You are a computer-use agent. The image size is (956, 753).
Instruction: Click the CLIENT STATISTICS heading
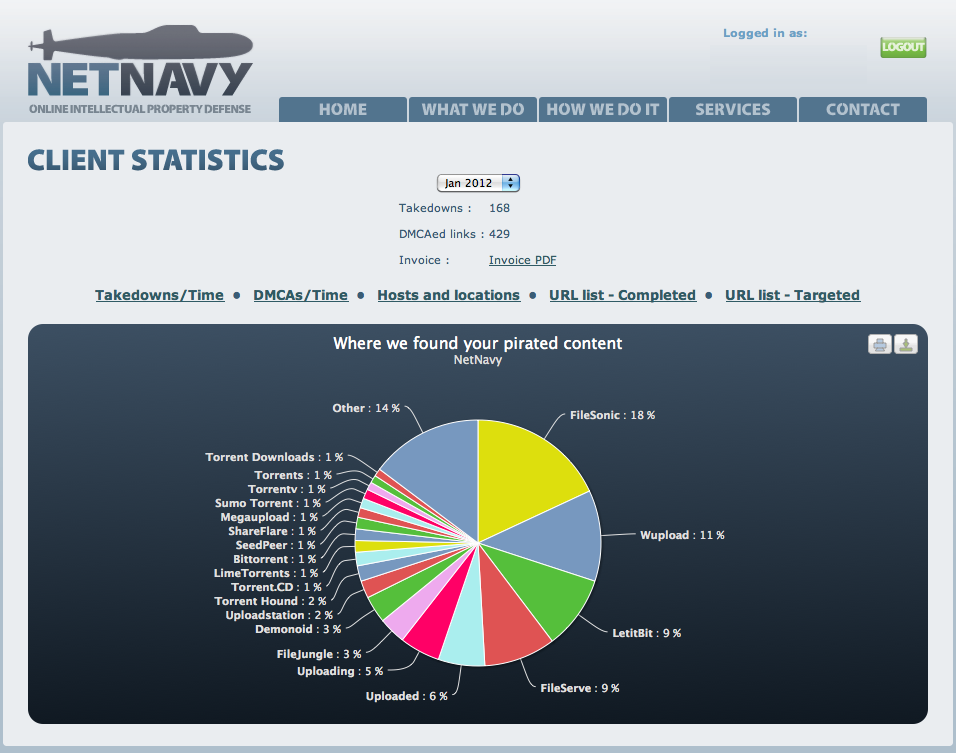(155, 160)
